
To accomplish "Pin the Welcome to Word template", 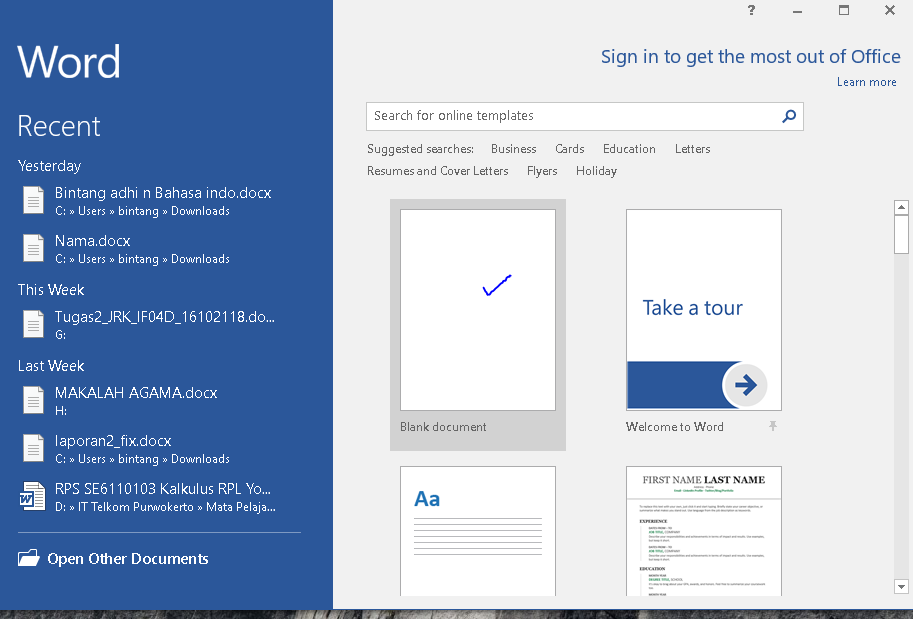I will pos(773,426).
